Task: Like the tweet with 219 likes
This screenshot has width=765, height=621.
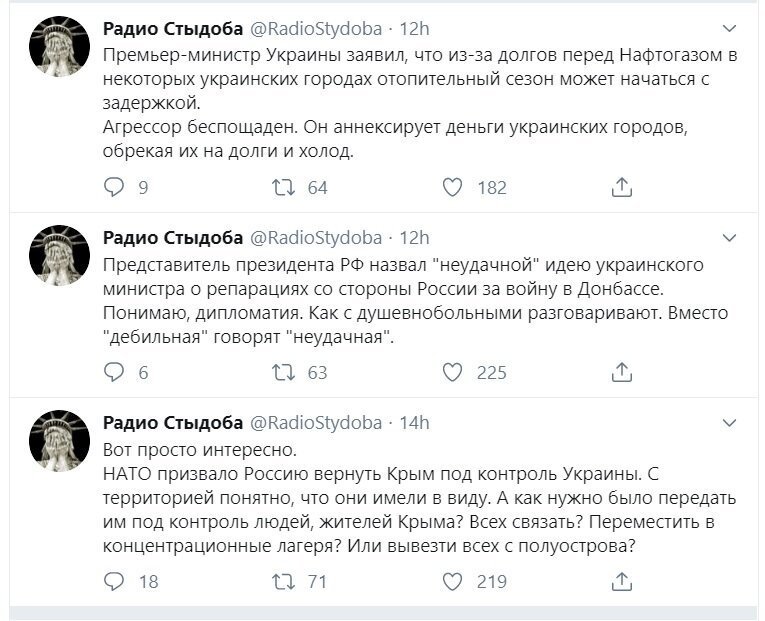Action: click(452, 581)
